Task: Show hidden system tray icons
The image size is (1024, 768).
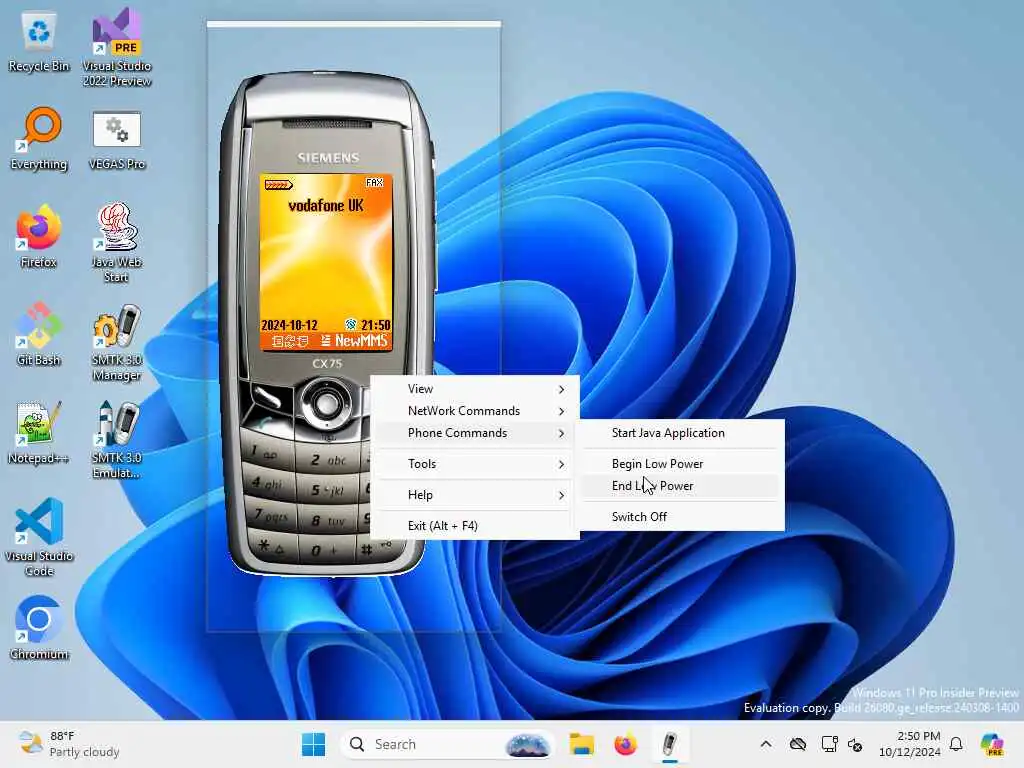Action: click(x=766, y=744)
